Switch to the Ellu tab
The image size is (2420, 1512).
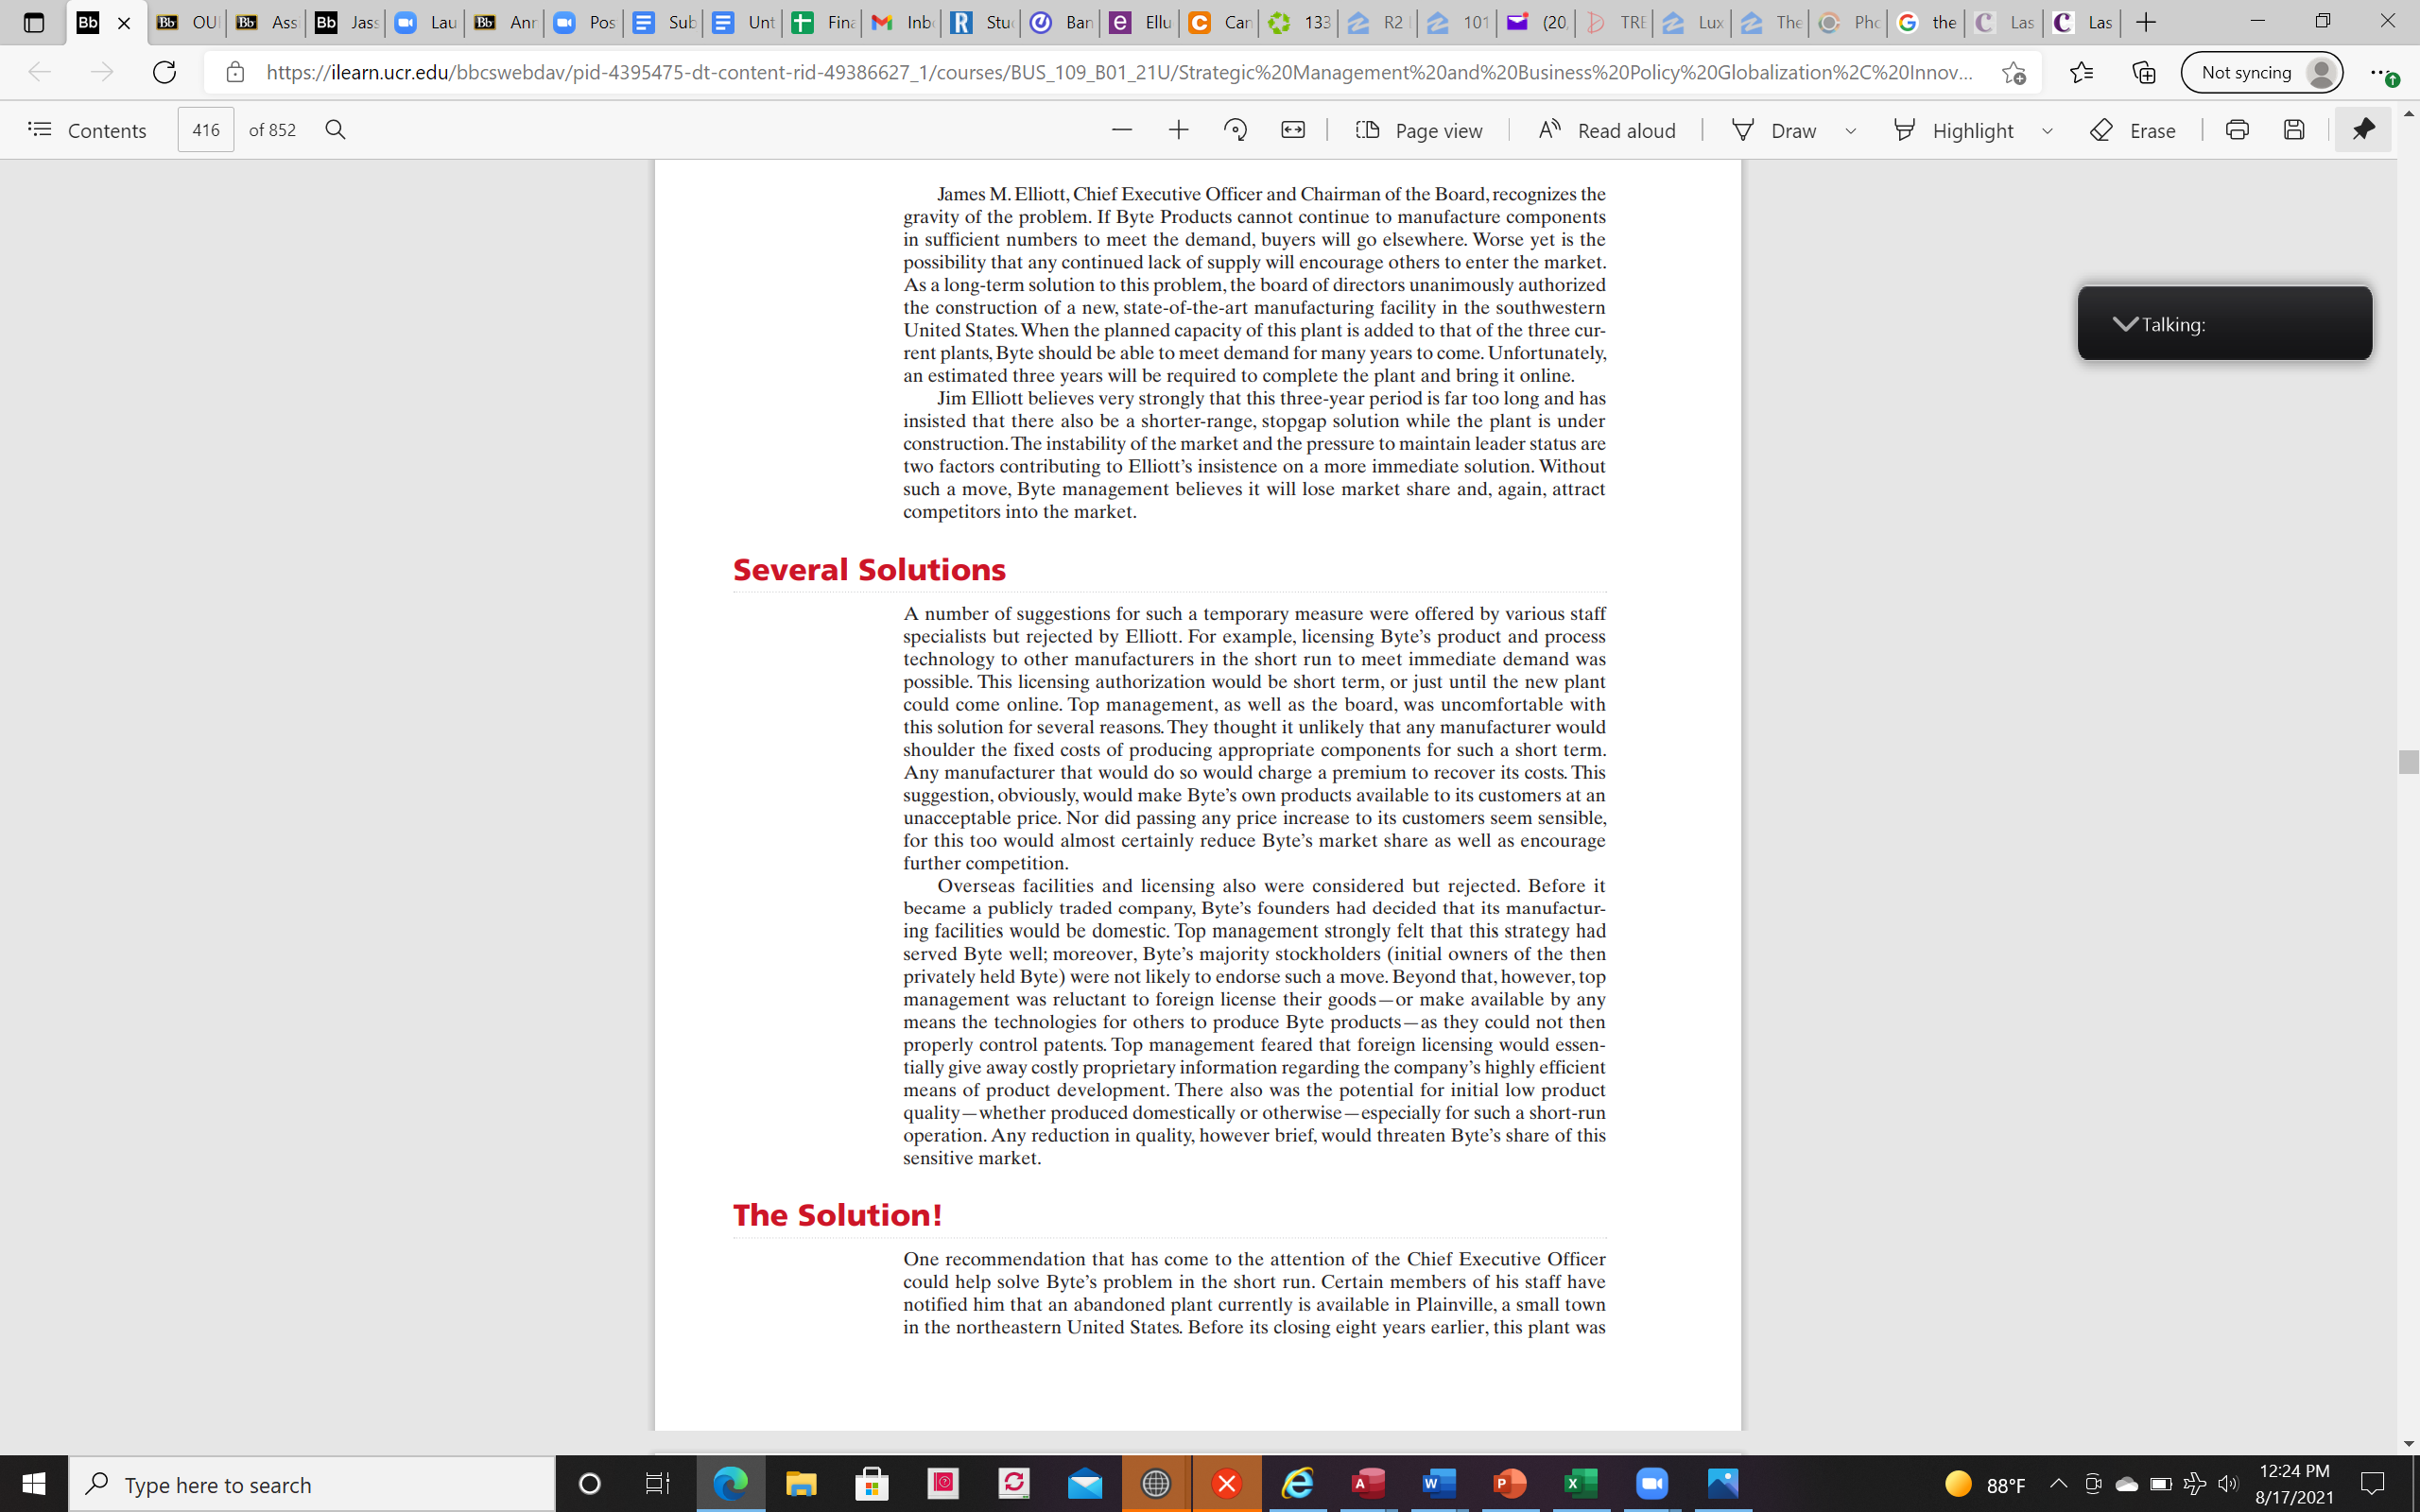point(1140,22)
